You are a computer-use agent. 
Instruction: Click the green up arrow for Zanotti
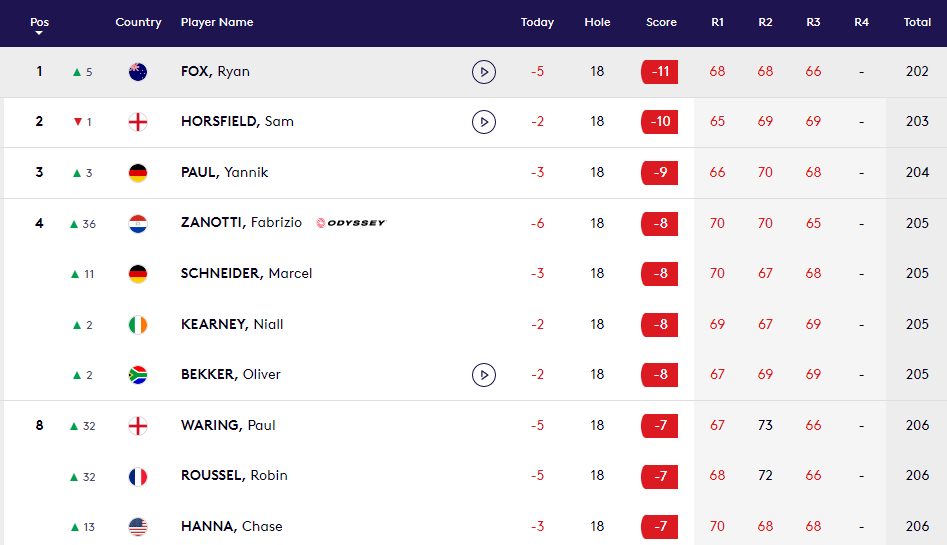73,224
